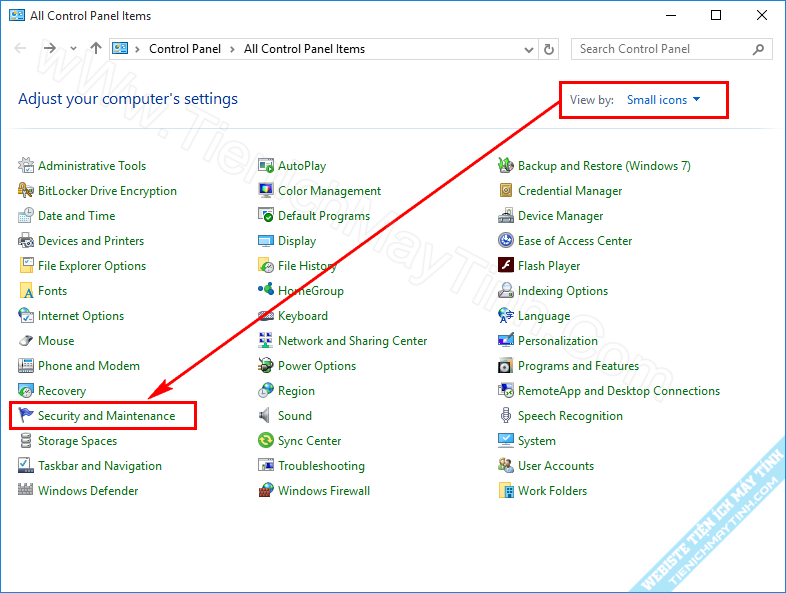Image resolution: width=786 pixels, height=593 pixels.
Task: Open the Troubleshooting link
Action: pos(321,466)
